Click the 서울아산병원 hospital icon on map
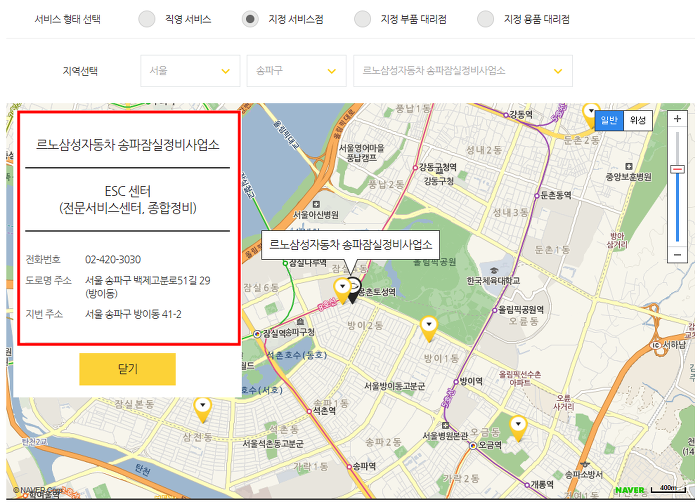 316,204
